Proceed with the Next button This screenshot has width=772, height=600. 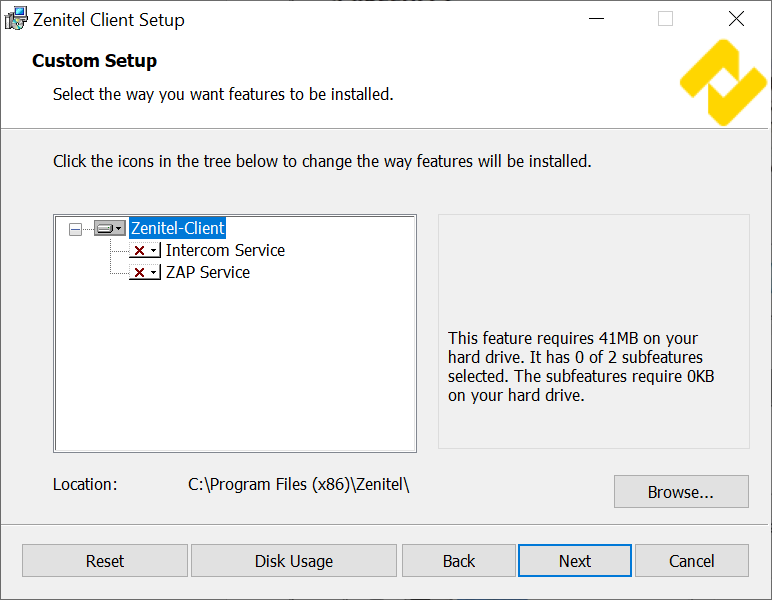coord(574,561)
